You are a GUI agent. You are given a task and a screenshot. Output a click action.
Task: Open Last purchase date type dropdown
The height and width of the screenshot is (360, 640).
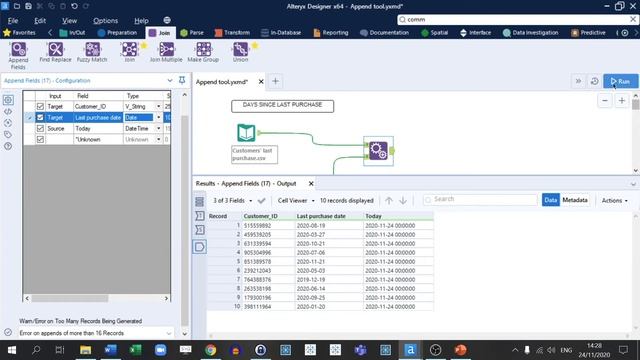tap(159, 118)
